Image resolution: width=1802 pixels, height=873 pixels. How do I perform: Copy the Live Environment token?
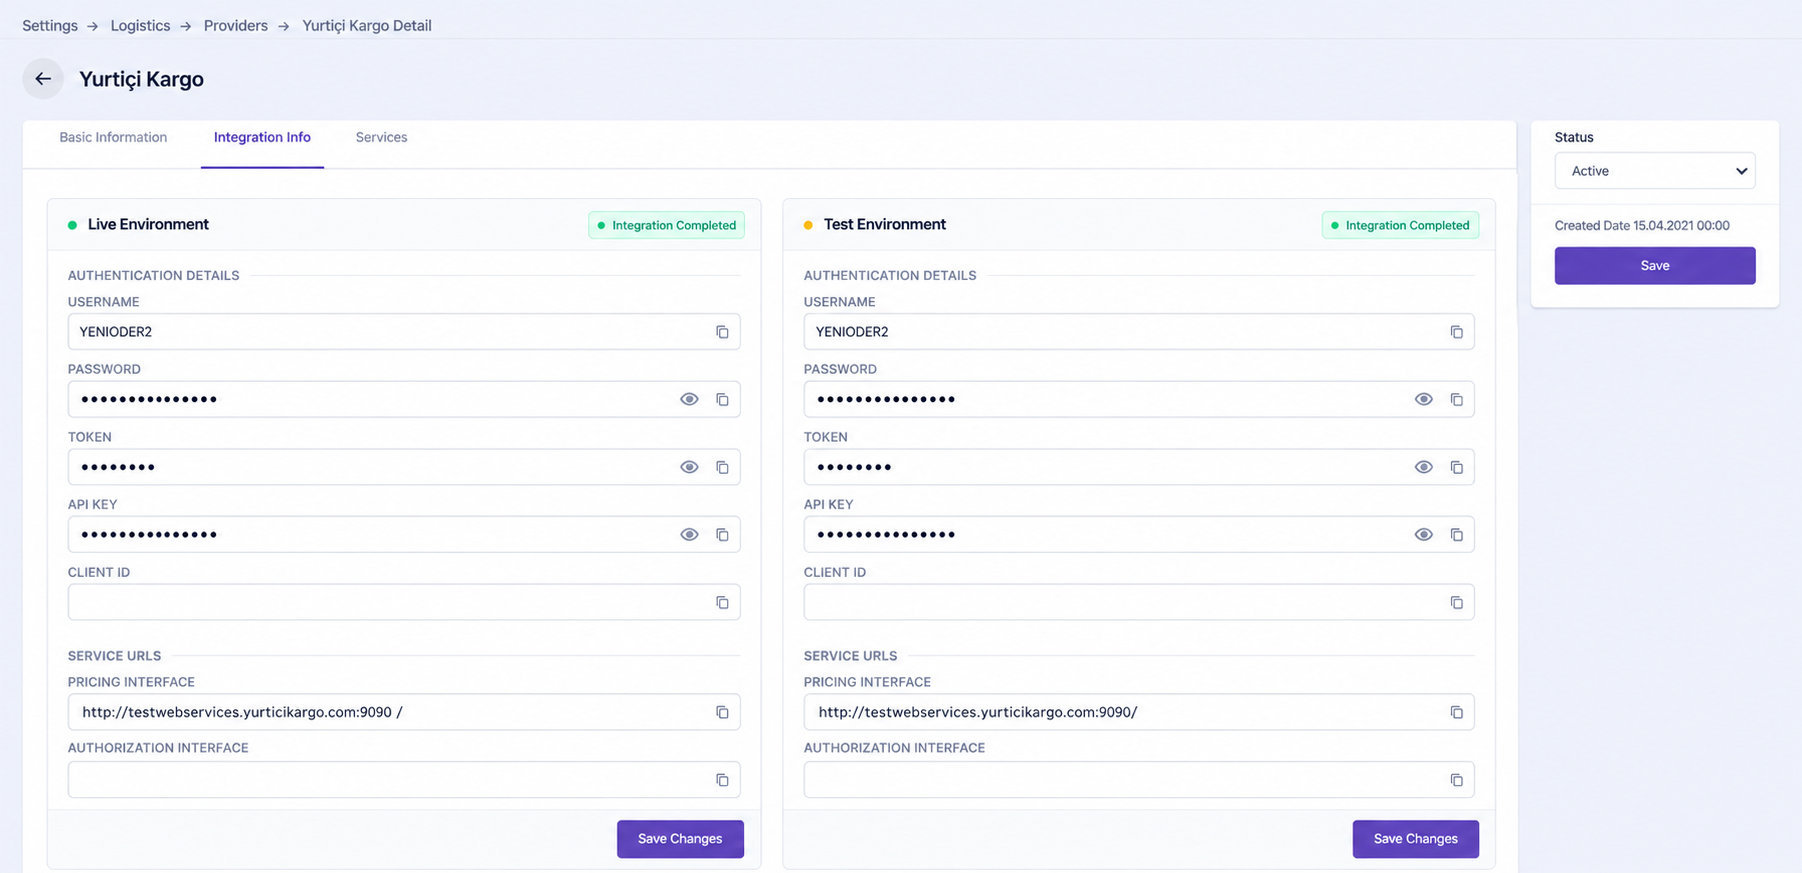(x=722, y=467)
